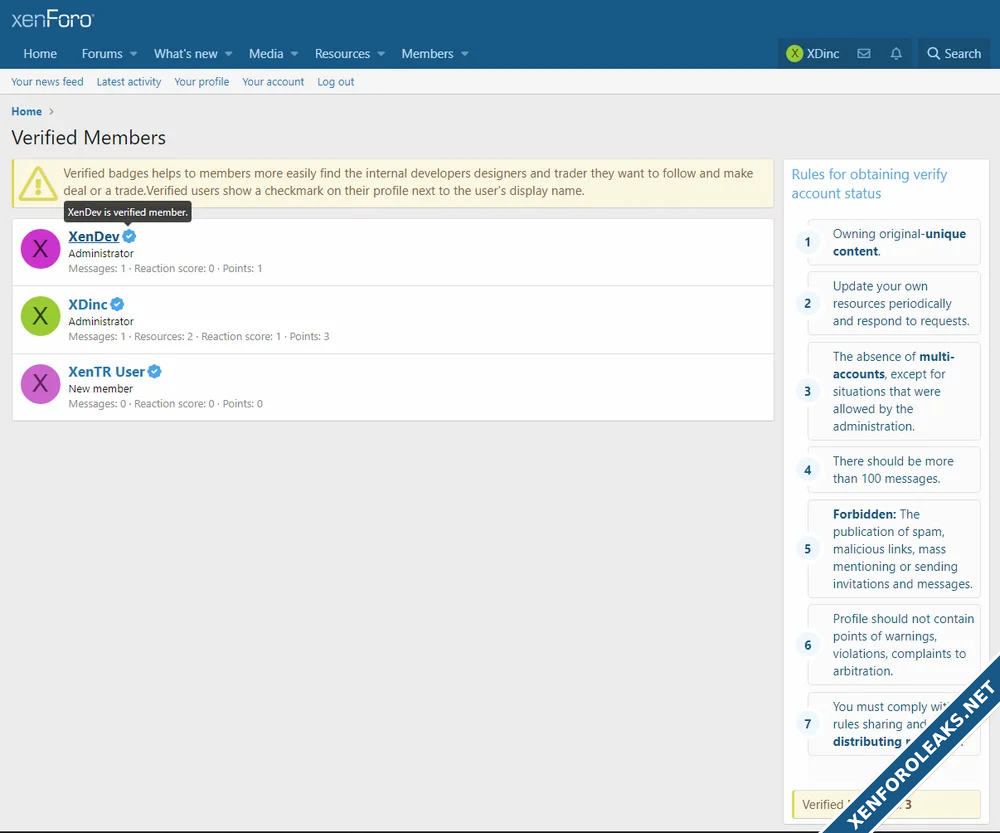Expand the Forums dropdown arrow
Screen dimensions: 1000x833
pos(133,54)
